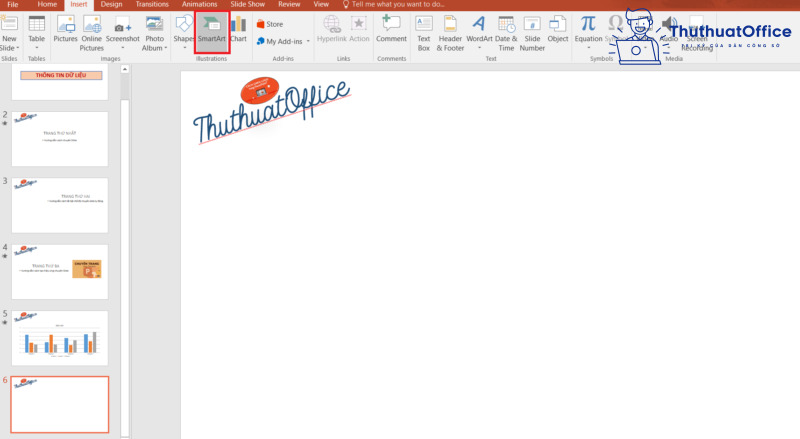This screenshot has height=439, width=800.
Task: Expand the My Add-ins dropdown arrow
Action: coord(308,41)
